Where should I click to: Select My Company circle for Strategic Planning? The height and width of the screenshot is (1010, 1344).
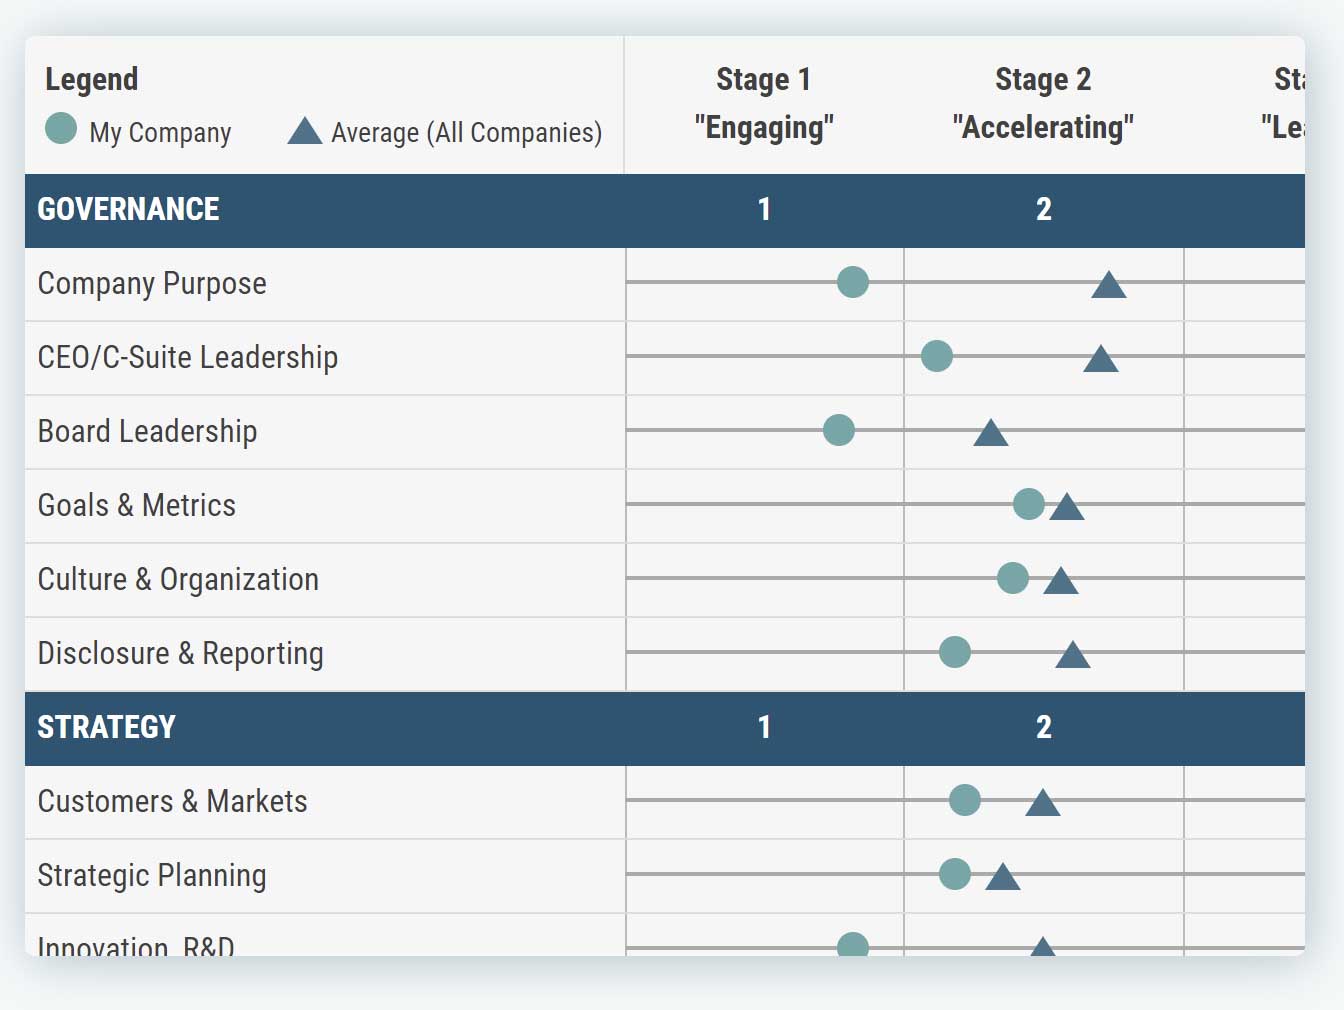click(954, 874)
